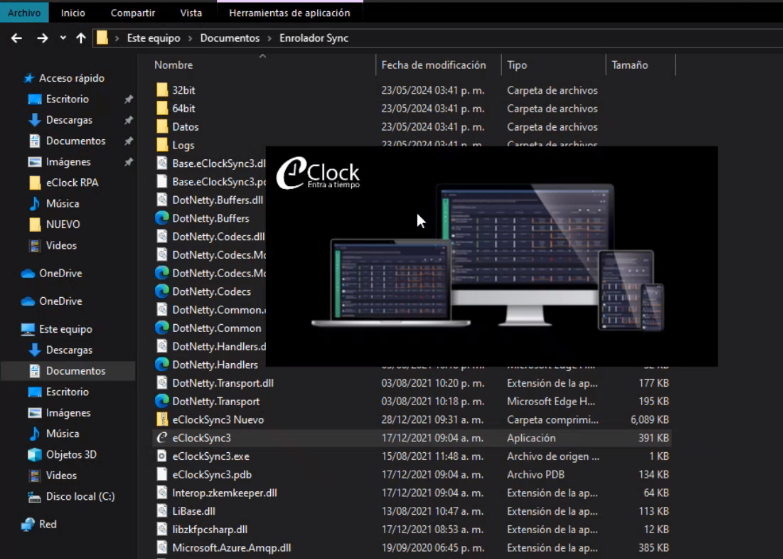Screen dimensions: 783x559
Task: Select the 32bit folder icon
Action: 162,90
